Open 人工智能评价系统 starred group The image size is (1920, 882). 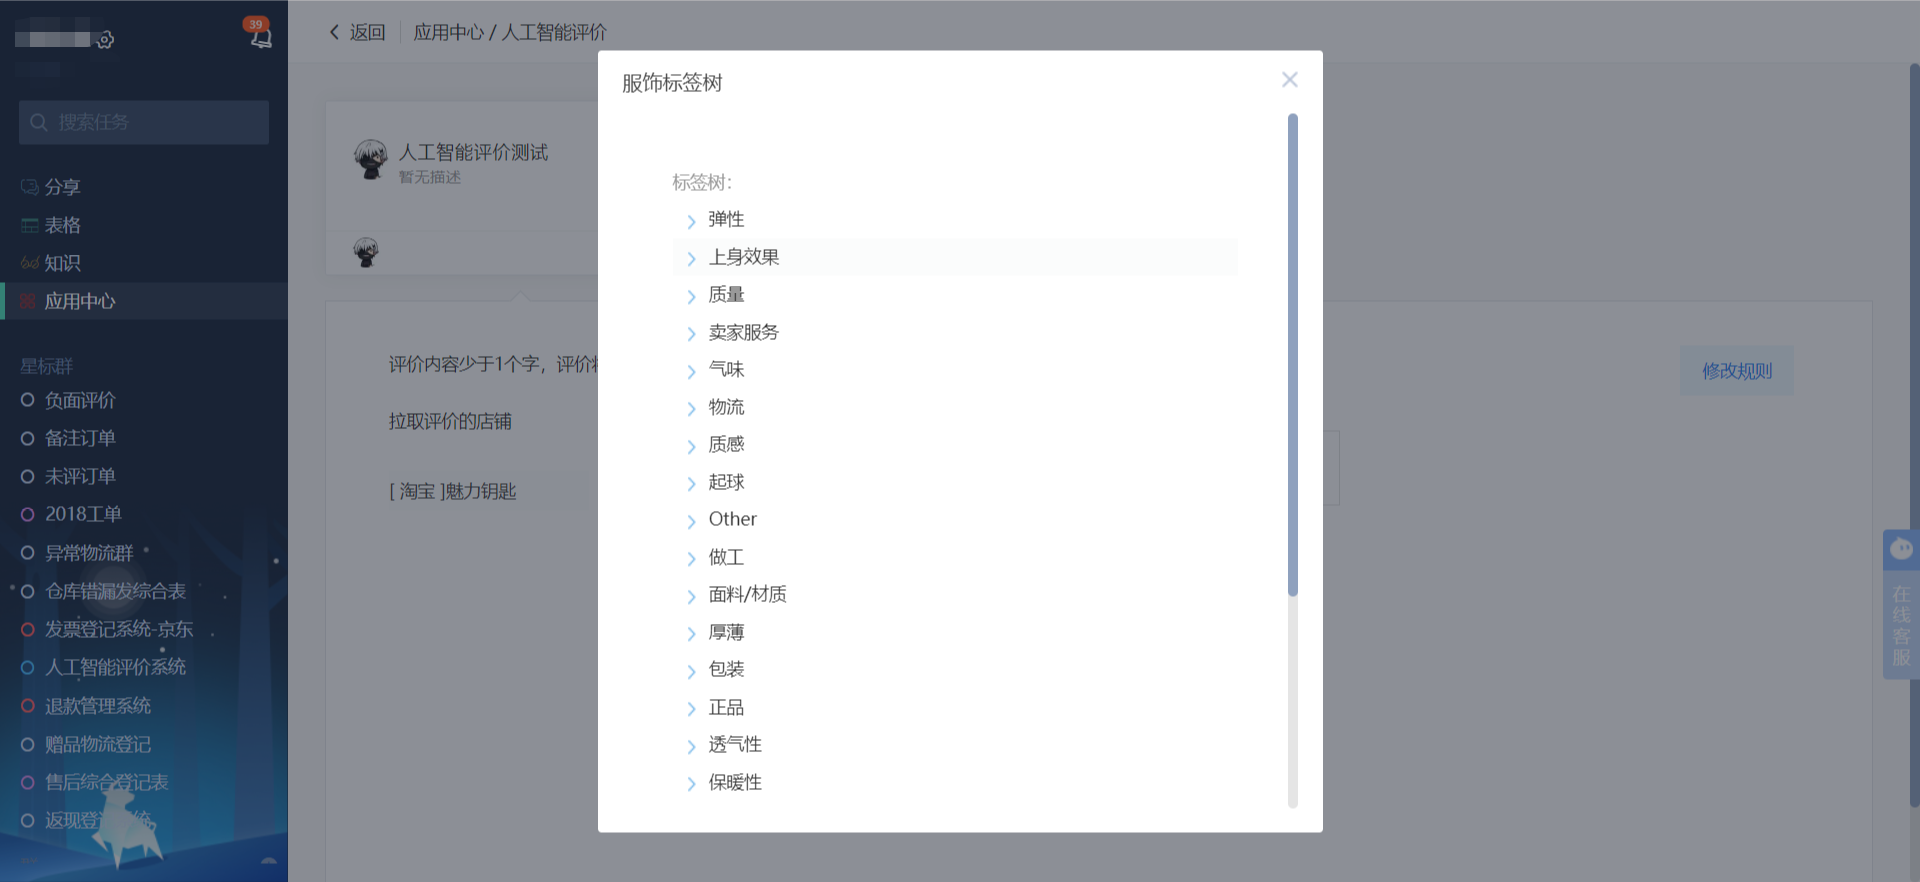pyautogui.click(x=115, y=667)
